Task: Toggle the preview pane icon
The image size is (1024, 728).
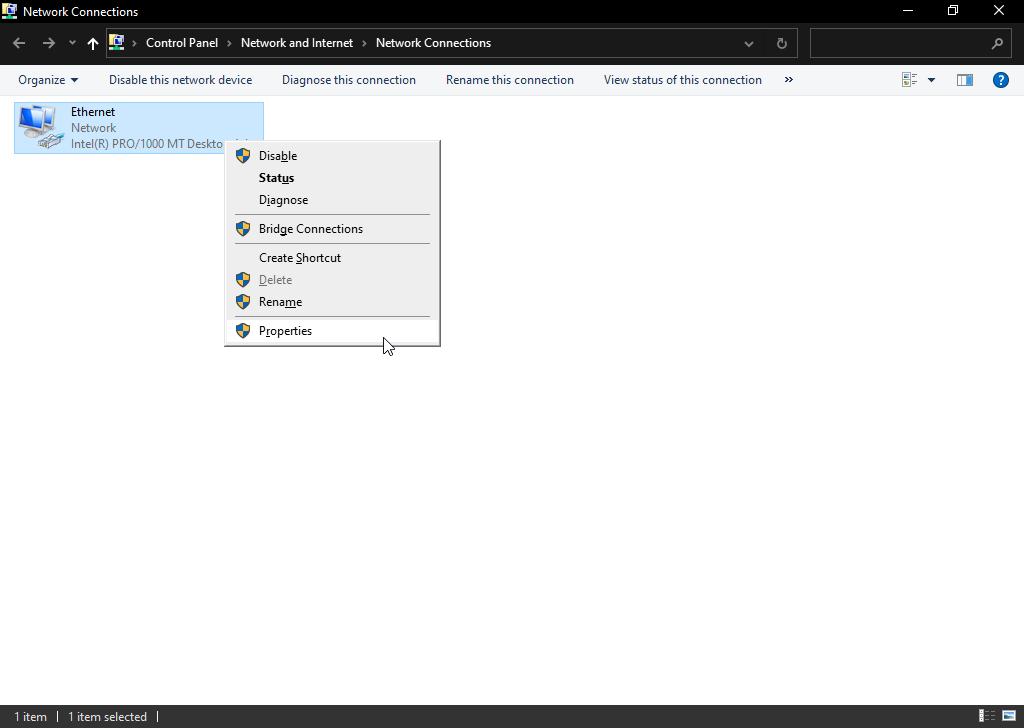Action: tap(964, 80)
